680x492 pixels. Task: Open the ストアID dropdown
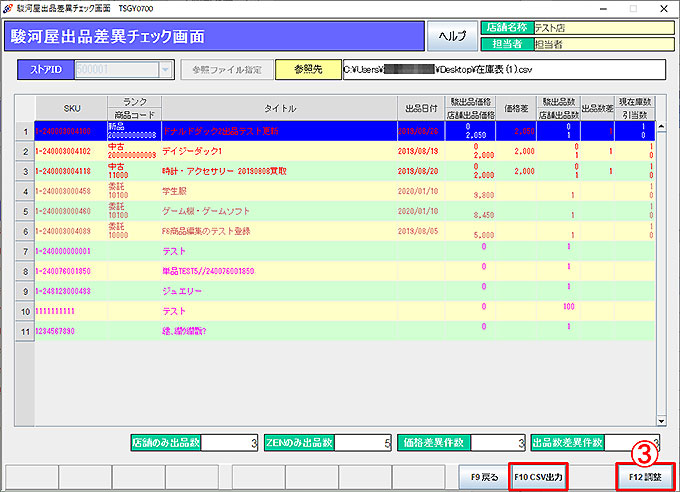click(165, 70)
